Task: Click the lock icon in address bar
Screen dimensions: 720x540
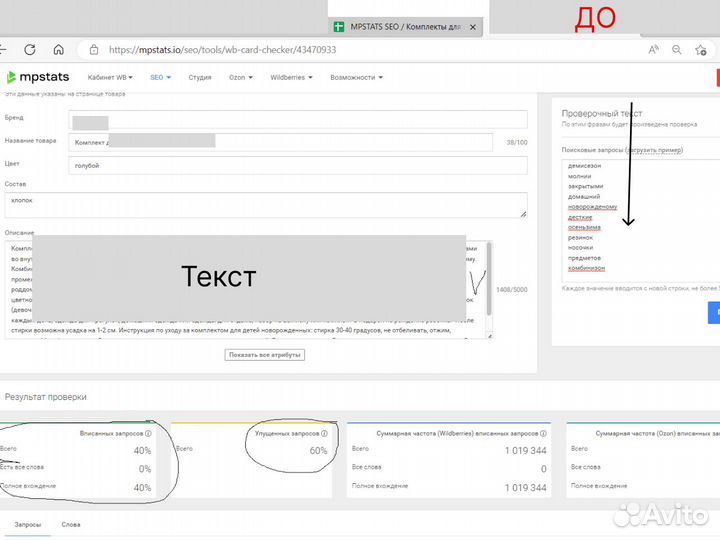Action: coord(94,50)
